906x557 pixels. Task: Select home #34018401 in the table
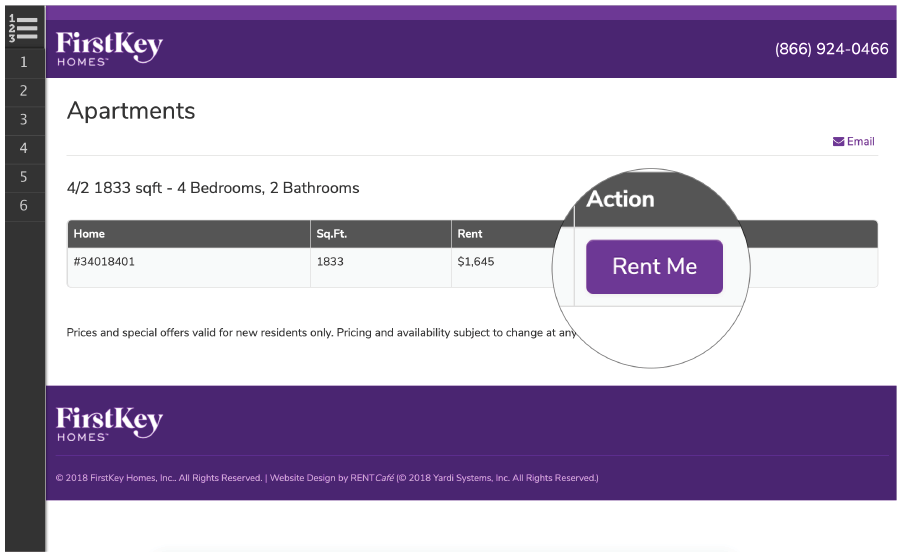(104, 262)
